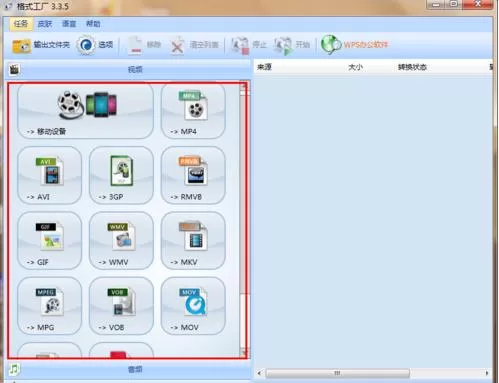This screenshot has width=499, height=383.
Task: Choose the GIF conversion tile
Action: coord(49,241)
